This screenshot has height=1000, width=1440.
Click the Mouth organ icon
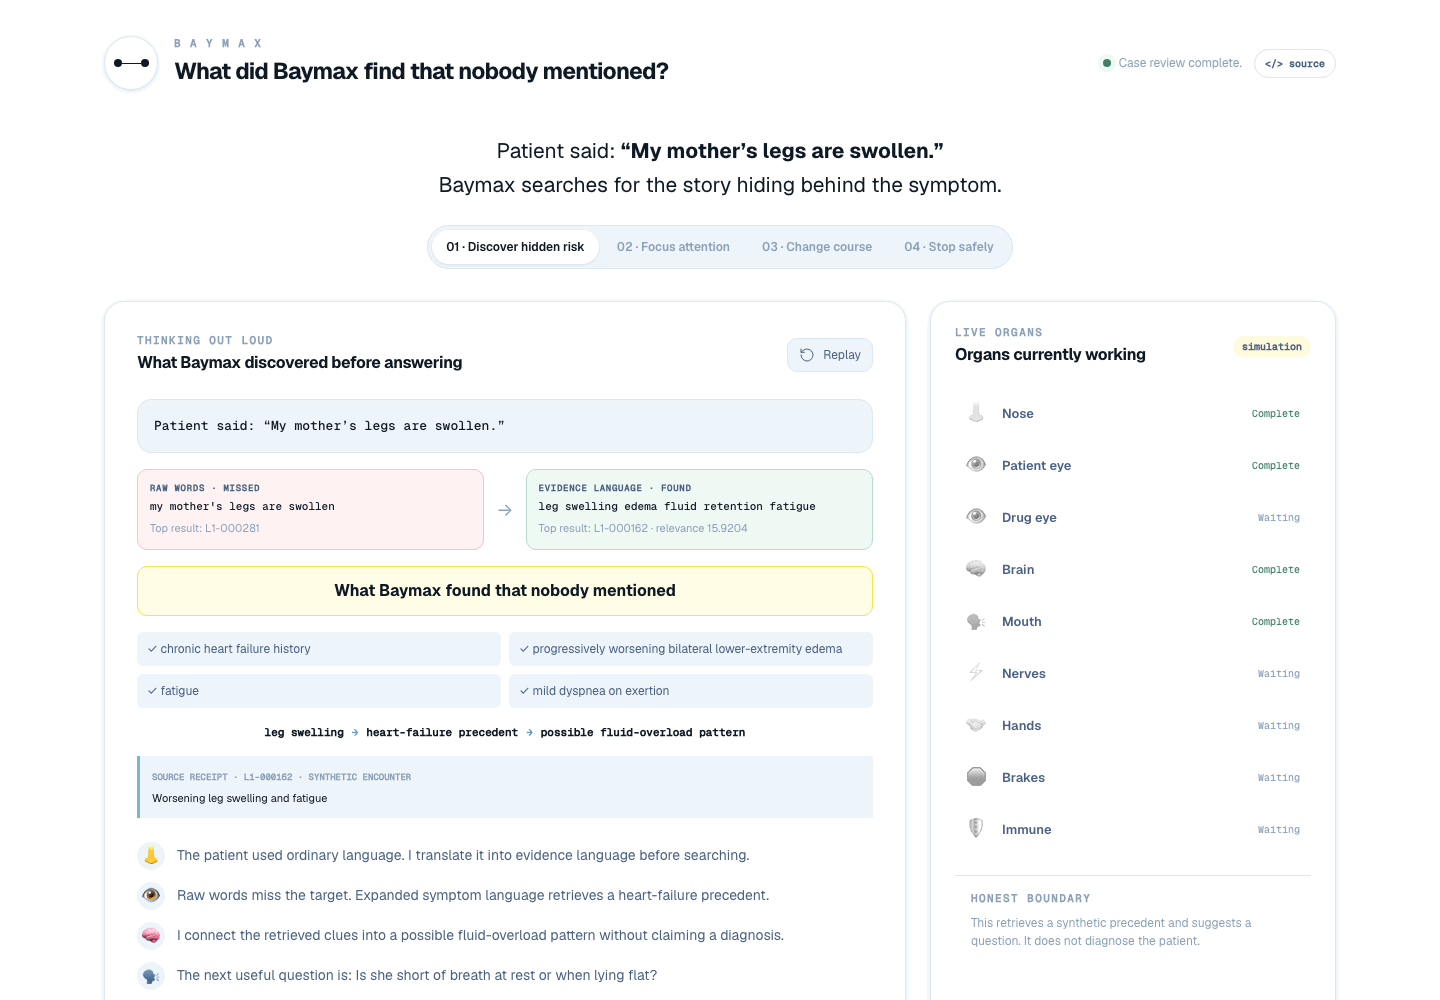pyautogui.click(x=976, y=621)
